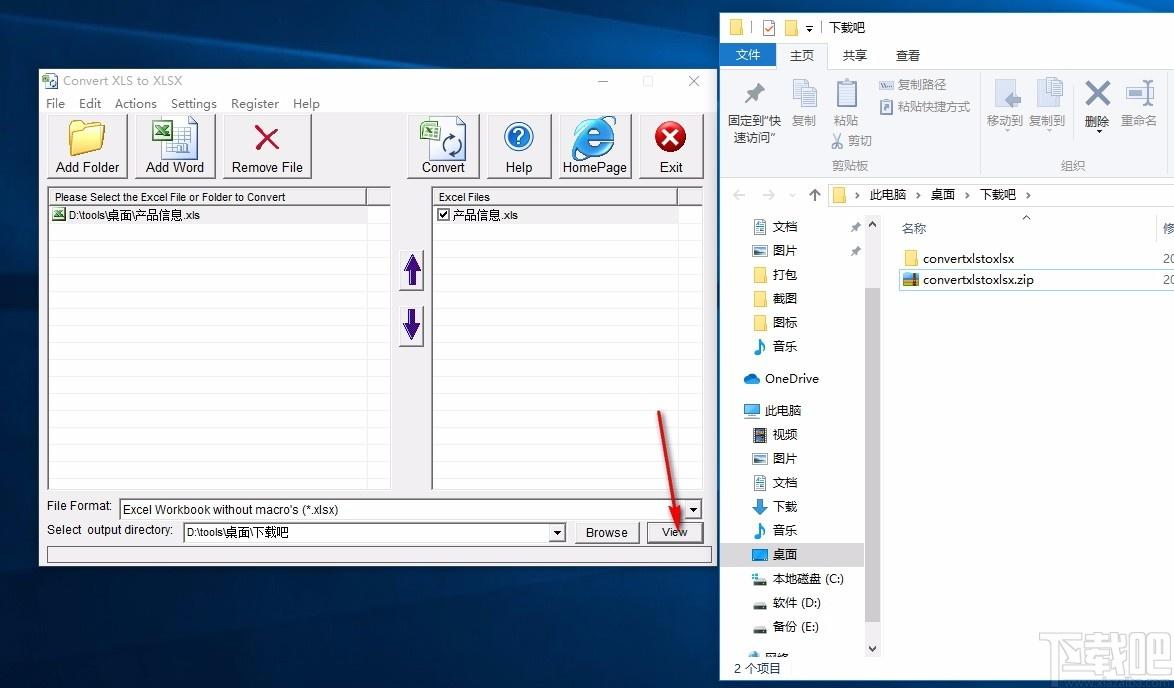
Task: Switch to 共享 ribbon tab
Action: (854, 55)
